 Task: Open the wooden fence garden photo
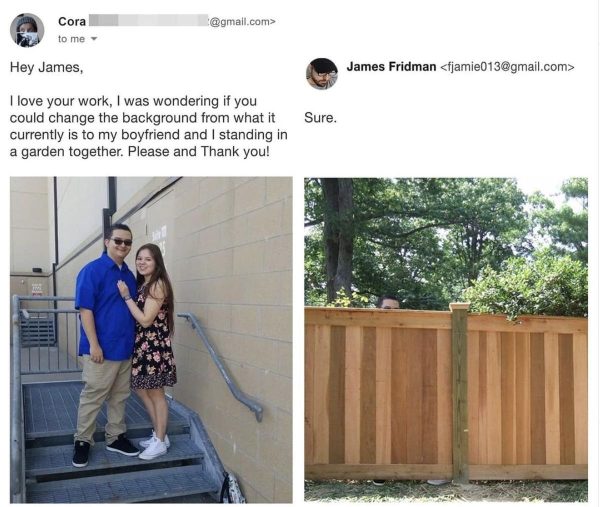pos(446,339)
